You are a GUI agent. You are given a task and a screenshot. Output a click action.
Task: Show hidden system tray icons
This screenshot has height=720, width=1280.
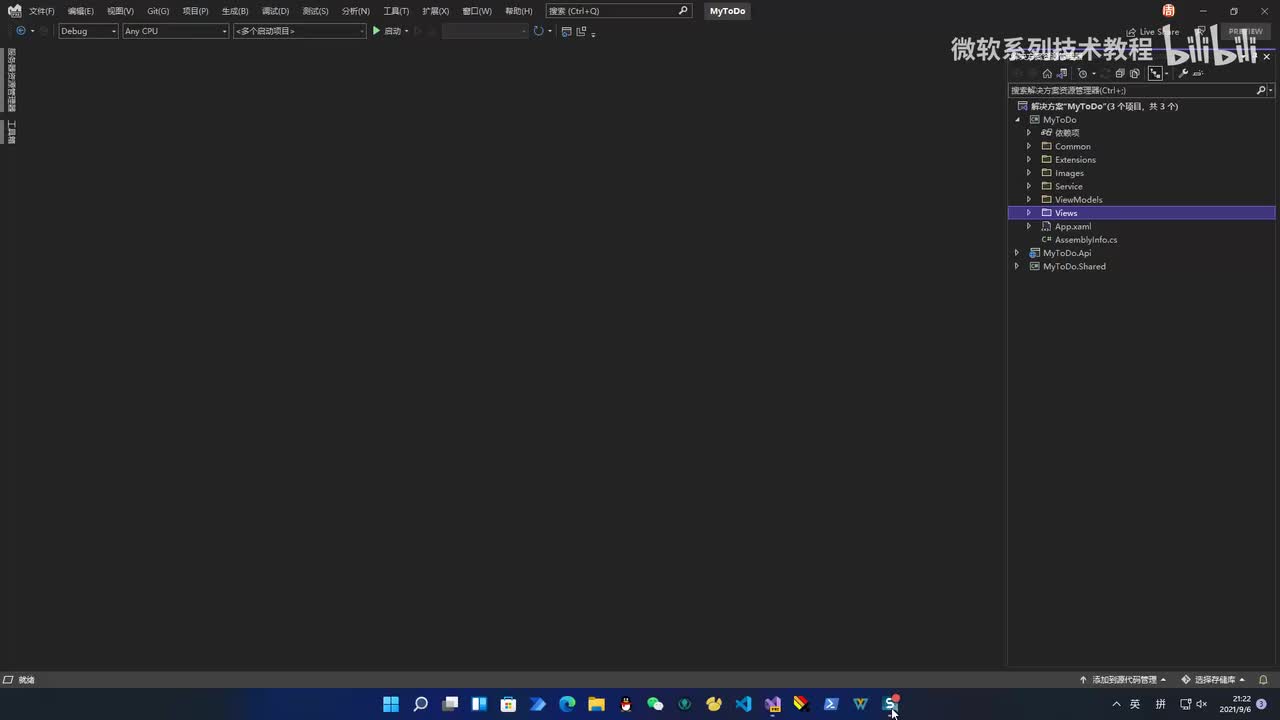[1116, 704]
